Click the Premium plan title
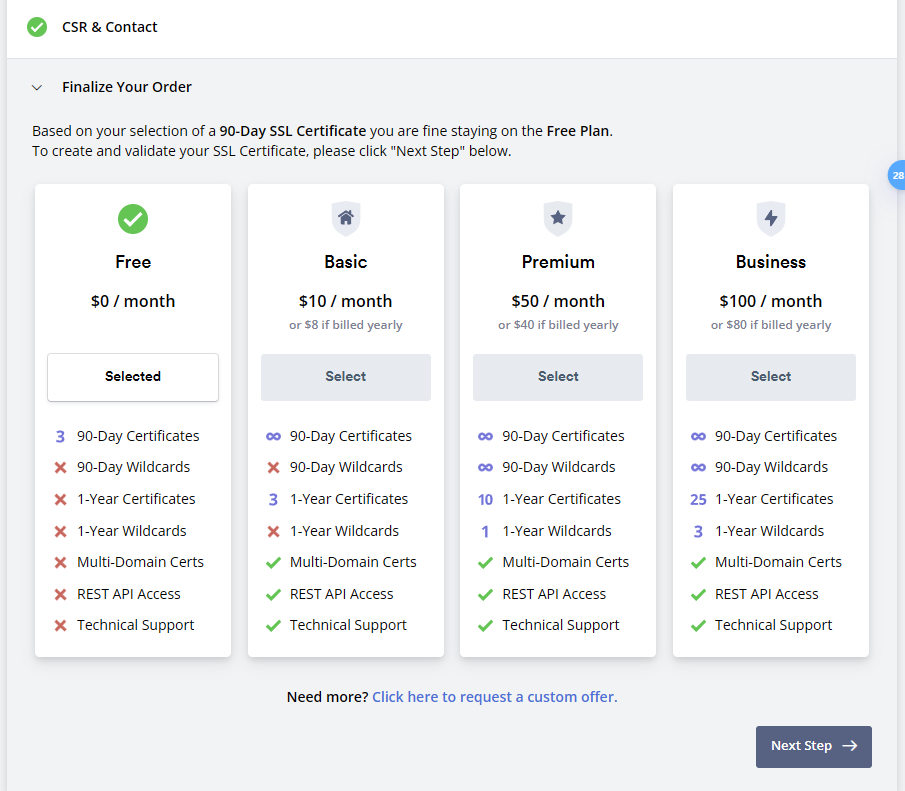This screenshot has height=791, width=905. point(558,262)
